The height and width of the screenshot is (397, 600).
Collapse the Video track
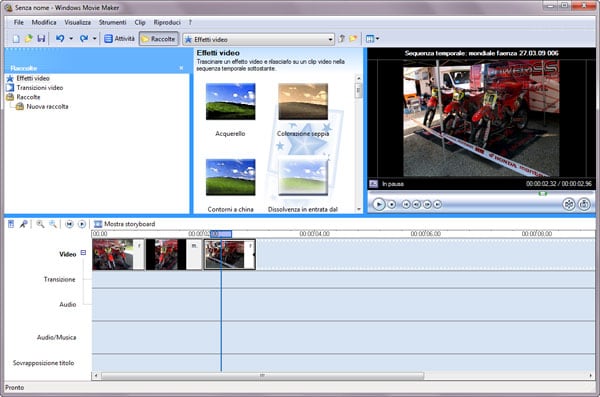click(83, 253)
